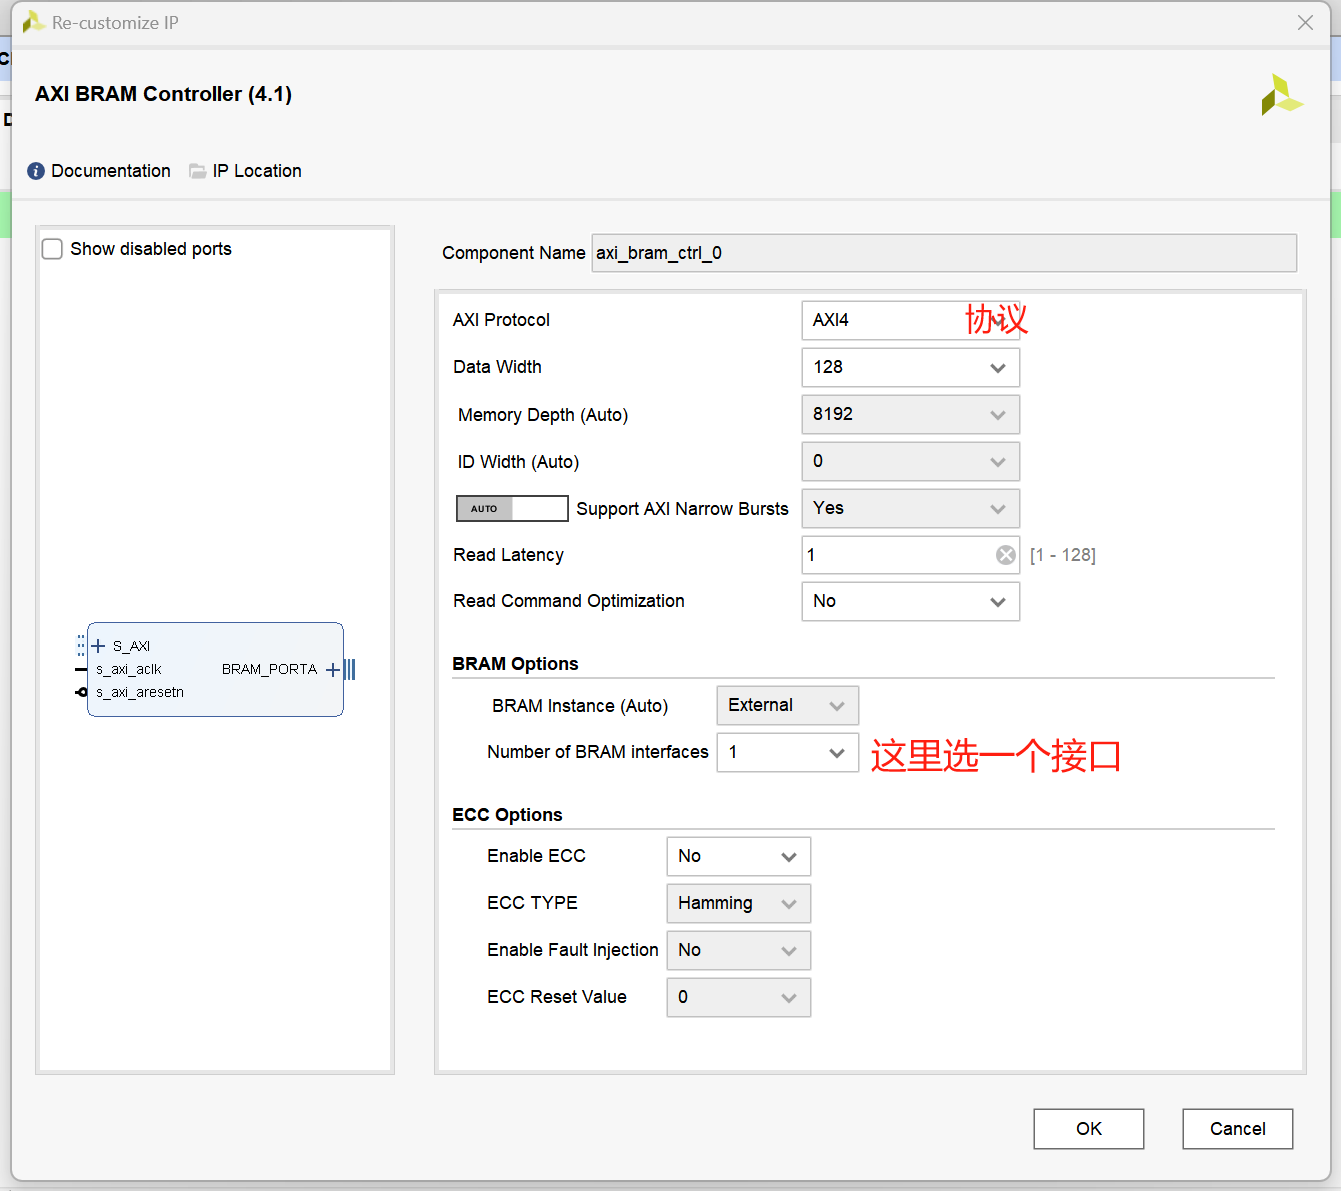The height and width of the screenshot is (1191, 1341).
Task: Open the Memory Depth dropdown
Action: coord(997,414)
